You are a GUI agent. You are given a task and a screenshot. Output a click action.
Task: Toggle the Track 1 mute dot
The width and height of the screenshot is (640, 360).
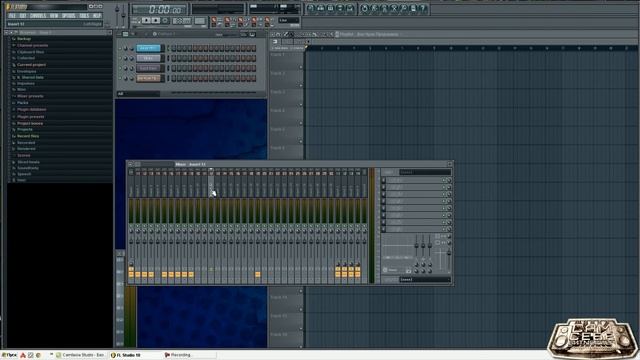301,67
